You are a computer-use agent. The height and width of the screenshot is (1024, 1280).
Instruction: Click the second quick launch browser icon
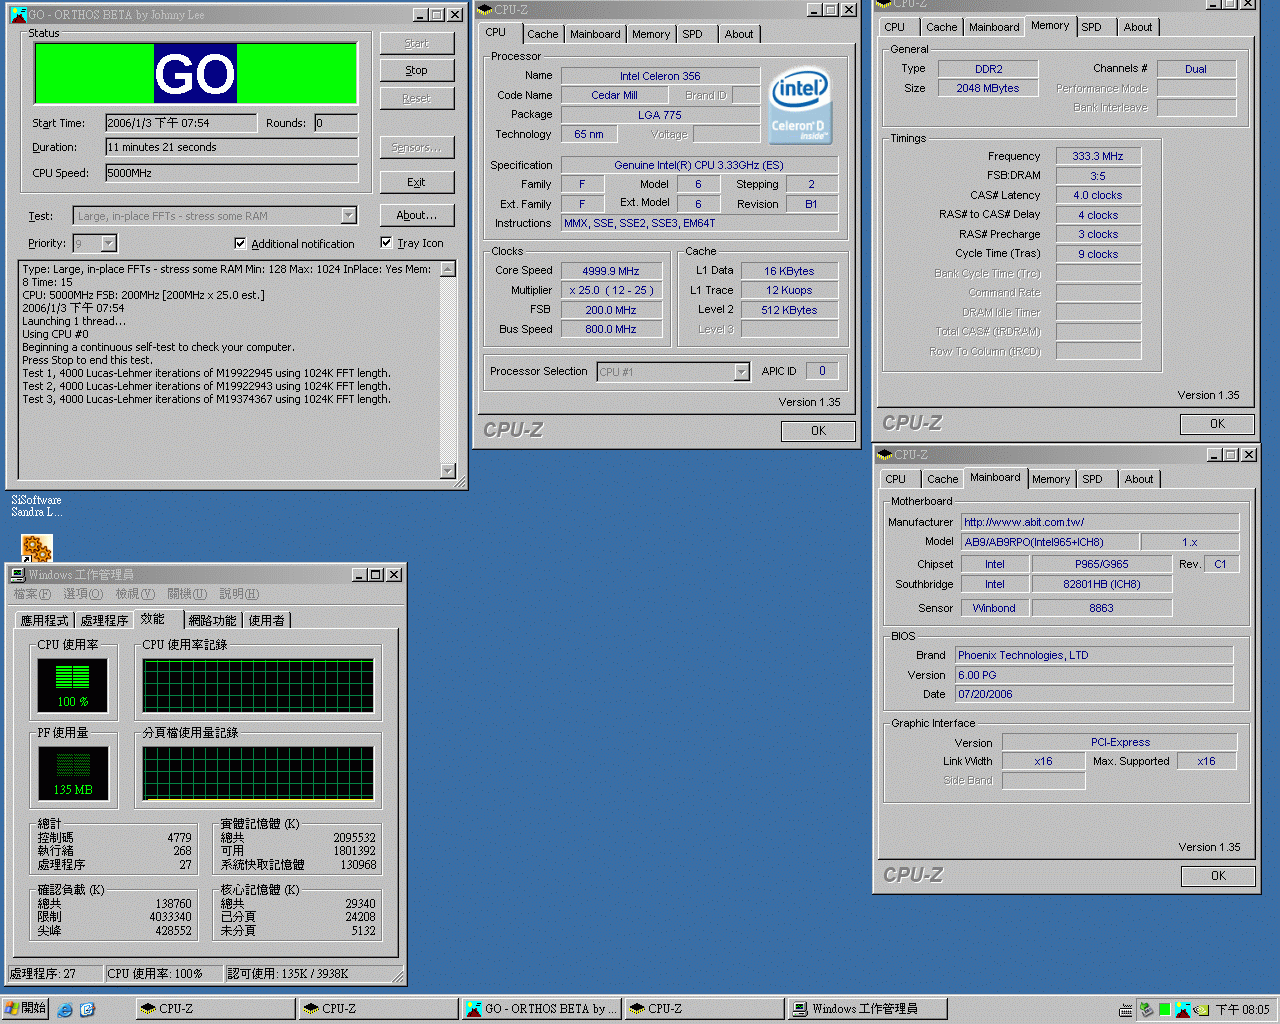coord(87,1010)
